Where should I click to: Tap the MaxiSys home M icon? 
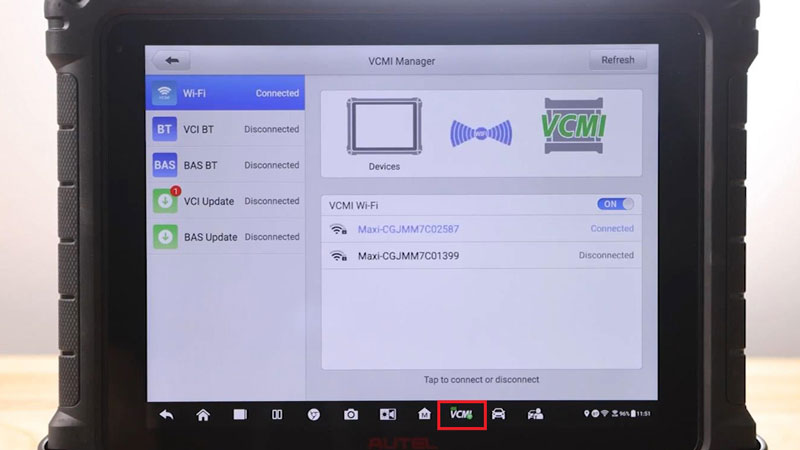[424, 414]
